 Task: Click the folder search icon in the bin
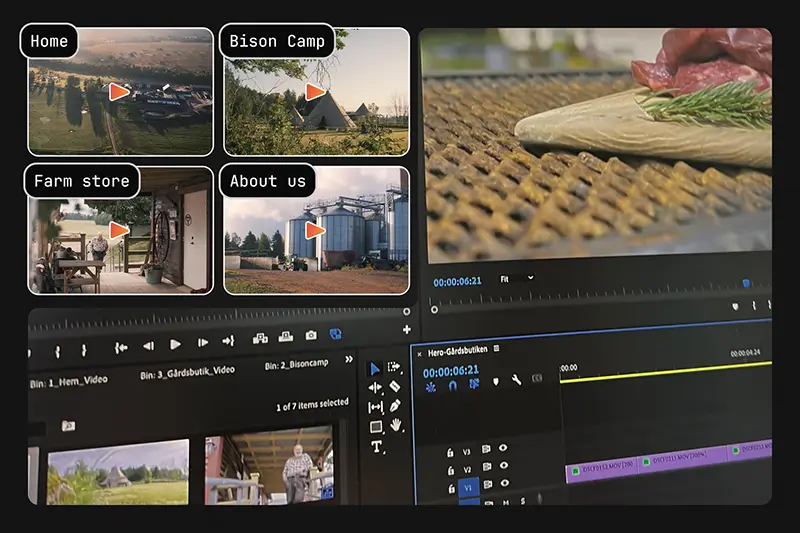click(x=68, y=425)
